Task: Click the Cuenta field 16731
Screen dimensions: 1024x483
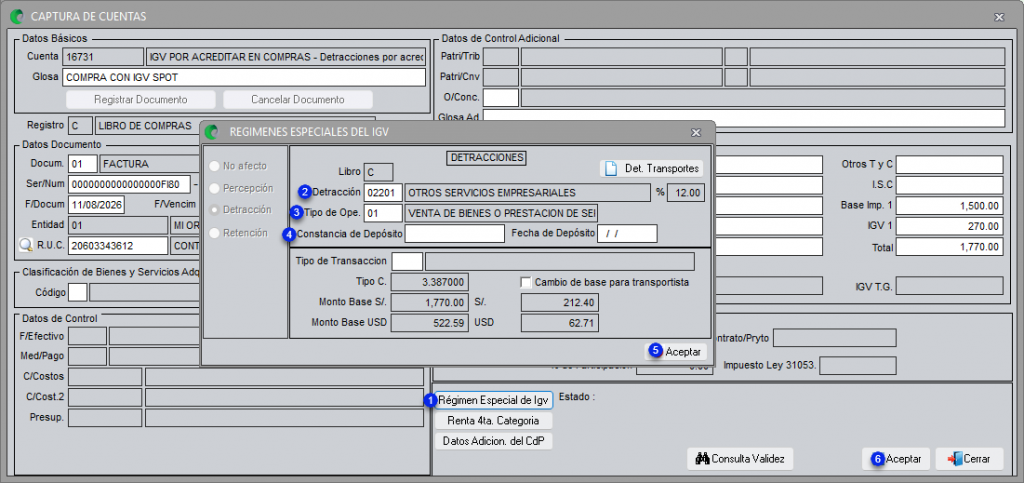Action: [x=103, y=57]
